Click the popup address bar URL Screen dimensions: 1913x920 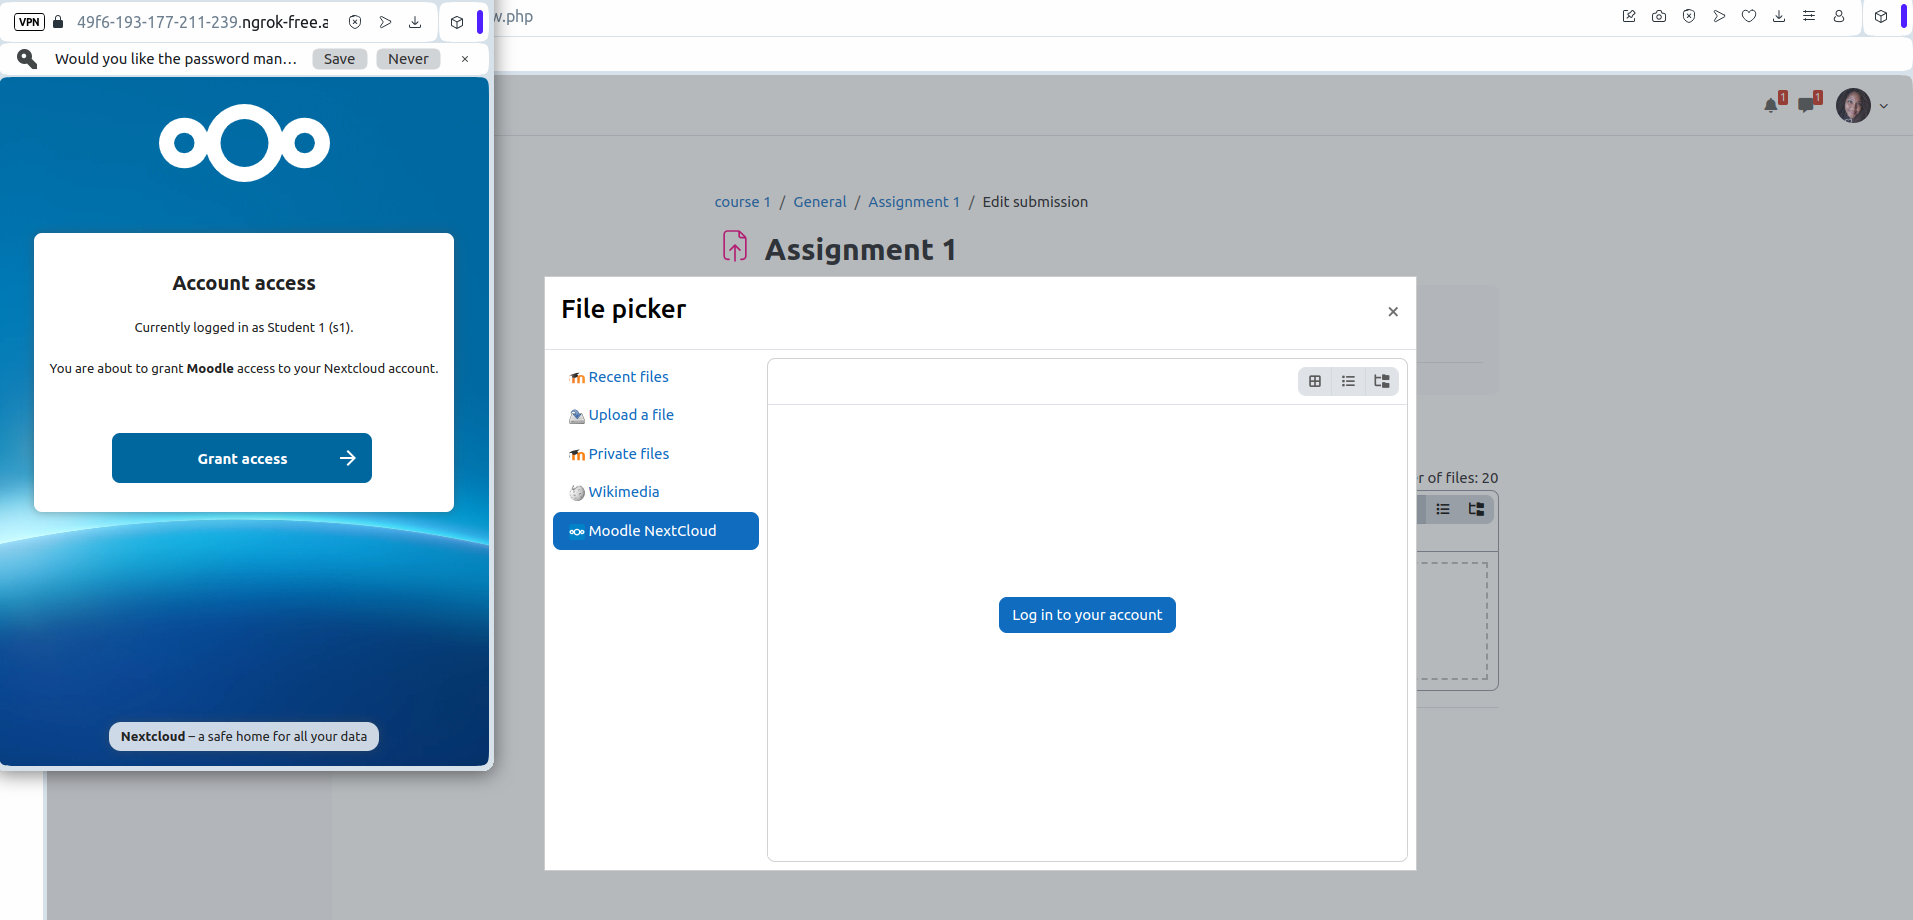(x=203, y=22)
